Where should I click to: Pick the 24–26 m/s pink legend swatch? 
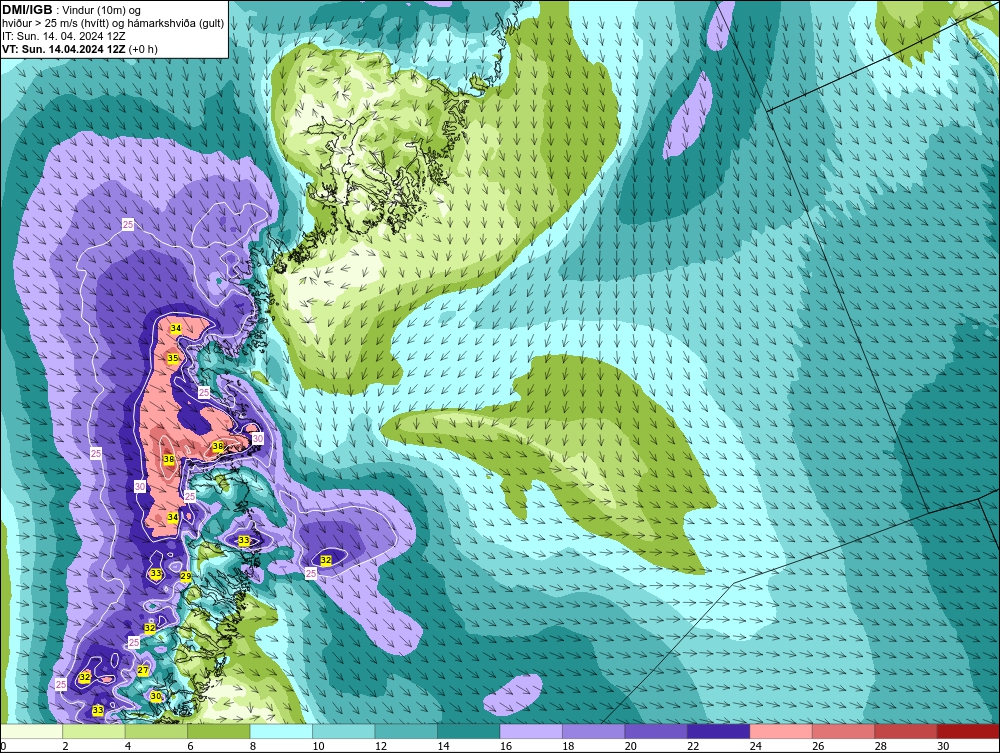[781, 731]
